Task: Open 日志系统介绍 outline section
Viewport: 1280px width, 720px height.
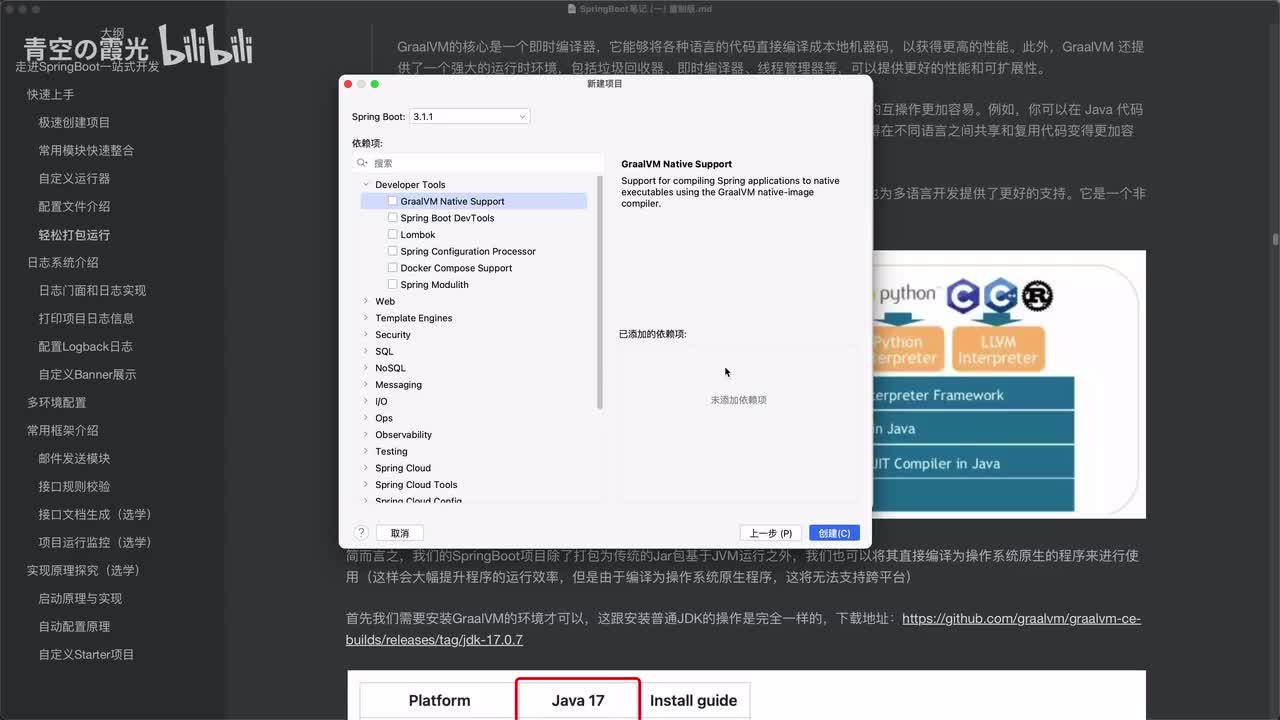Action: [63, 262]
